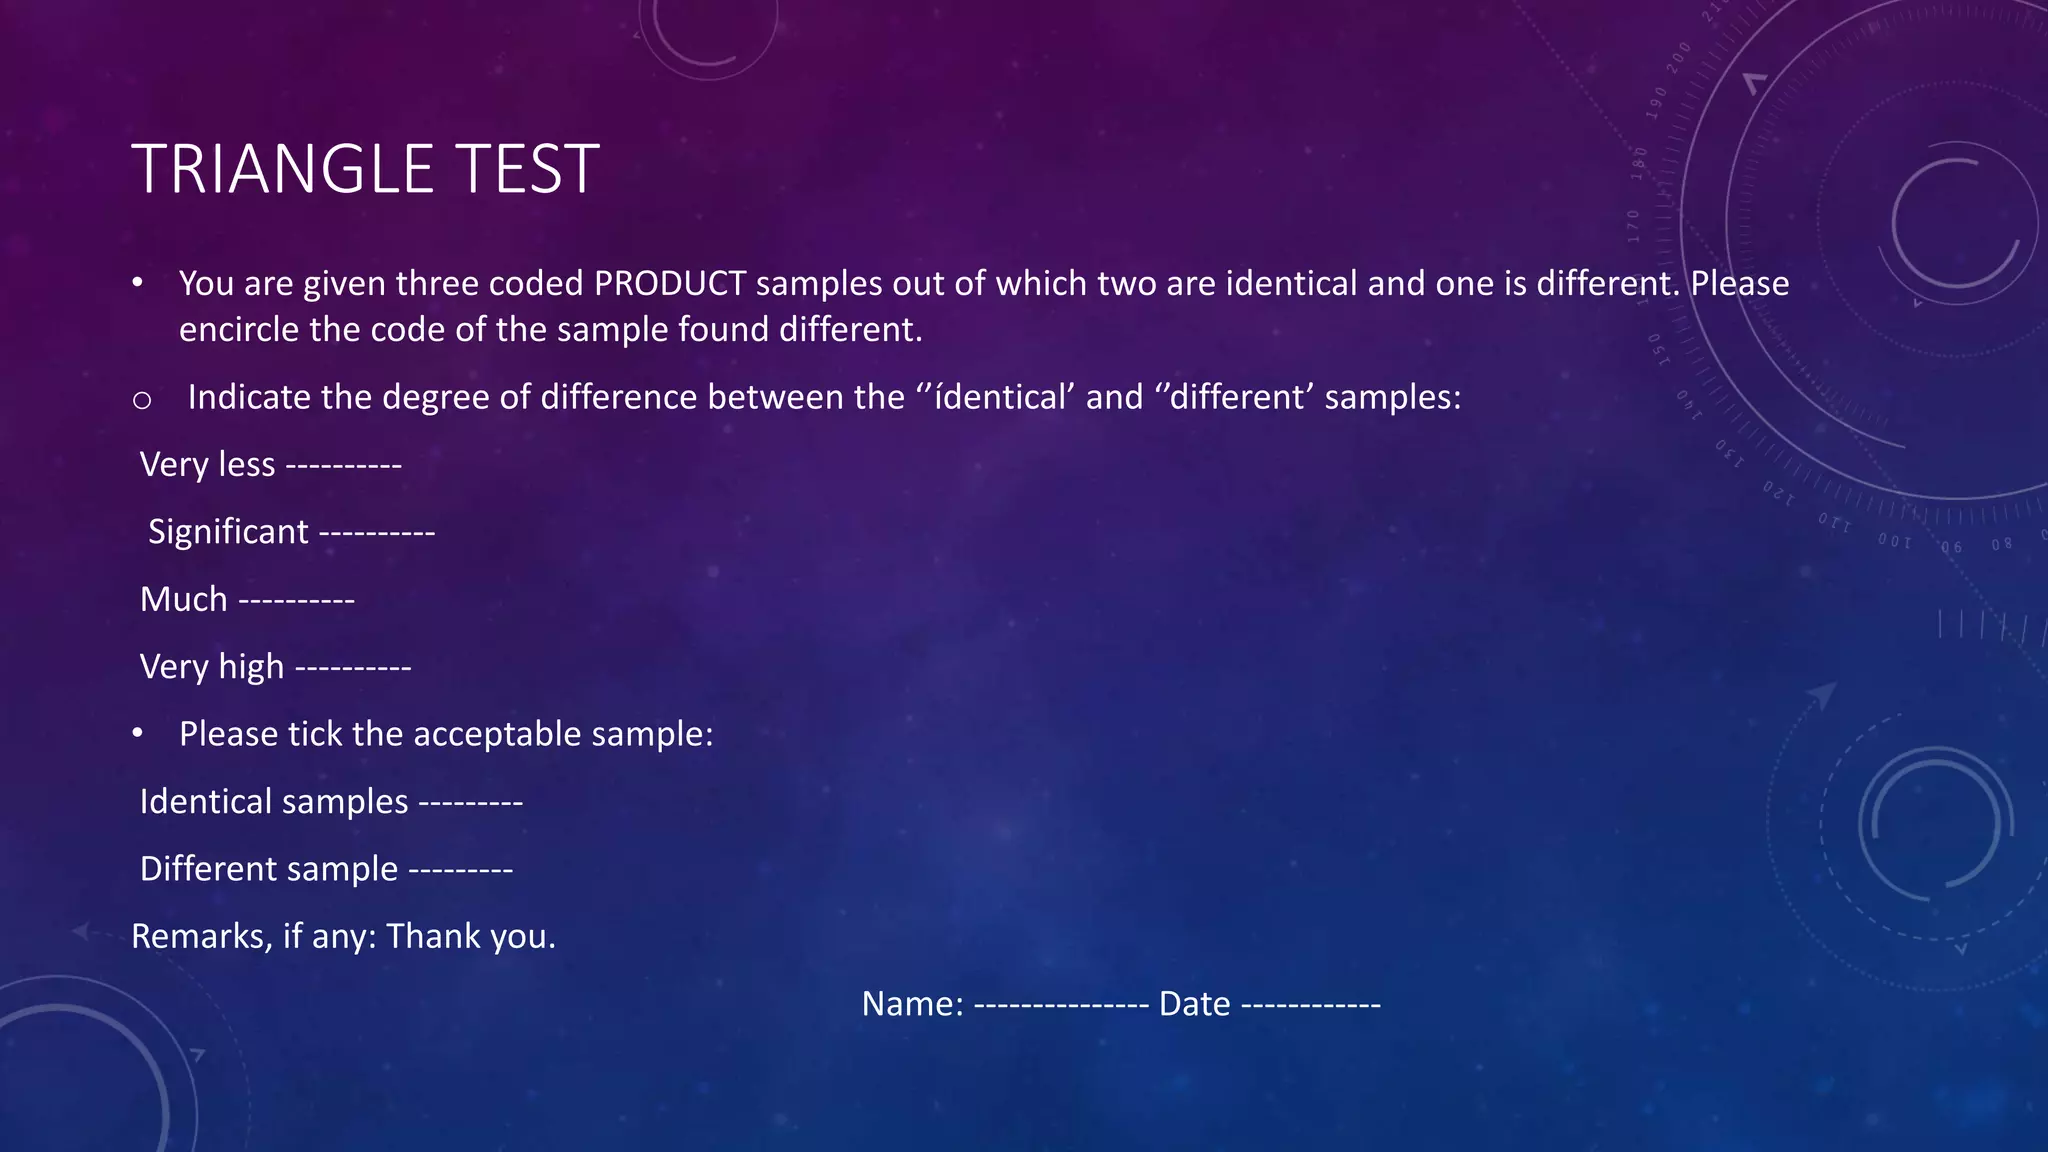Screen dimensions: 2048x1152
Task: Click the word PRODUCT in the first bullet
Action: (670, 284)
